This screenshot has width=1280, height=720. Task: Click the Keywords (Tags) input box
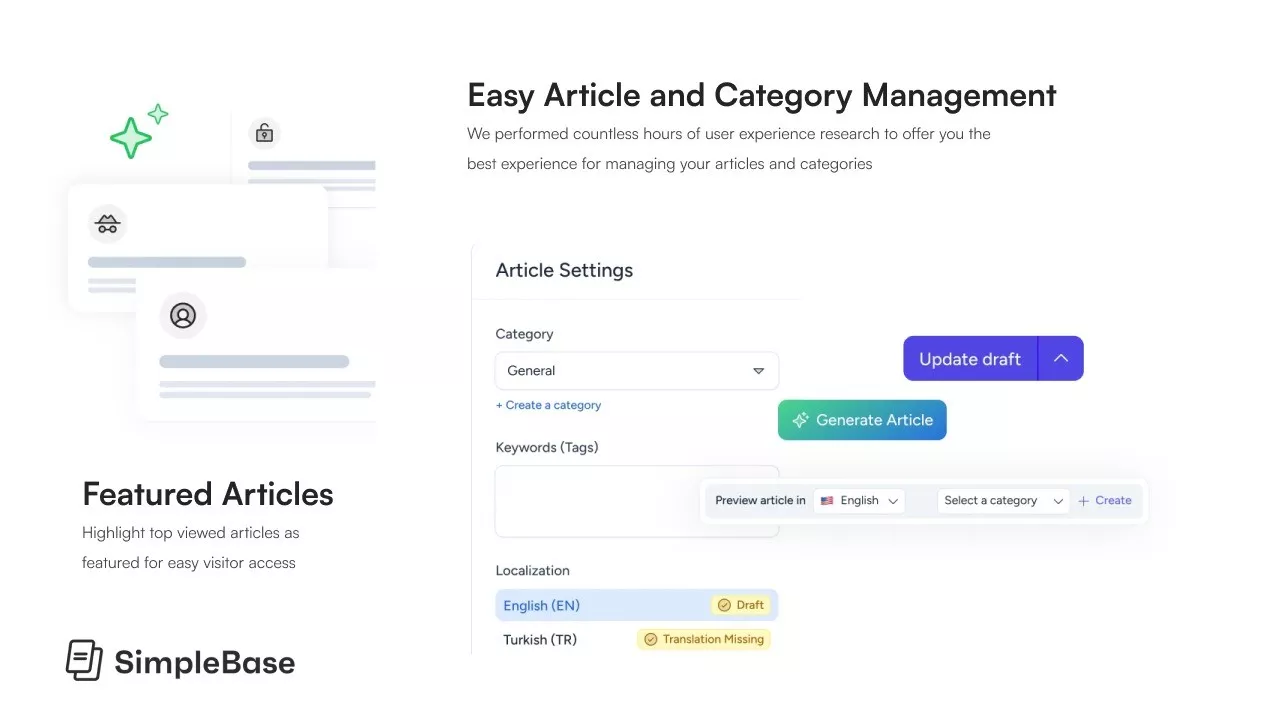click(x=636, y=500)
